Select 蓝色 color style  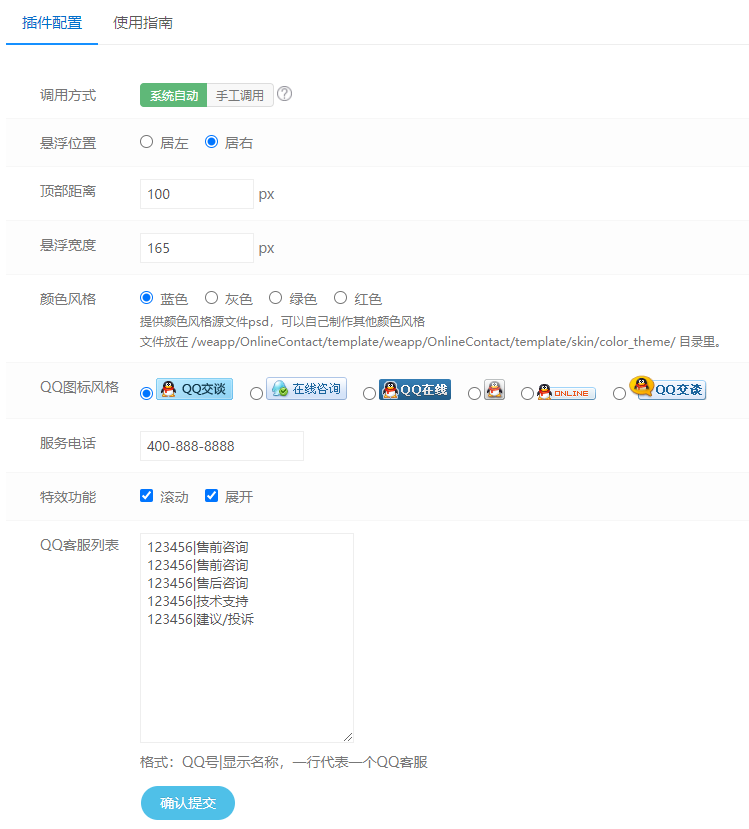146,298
